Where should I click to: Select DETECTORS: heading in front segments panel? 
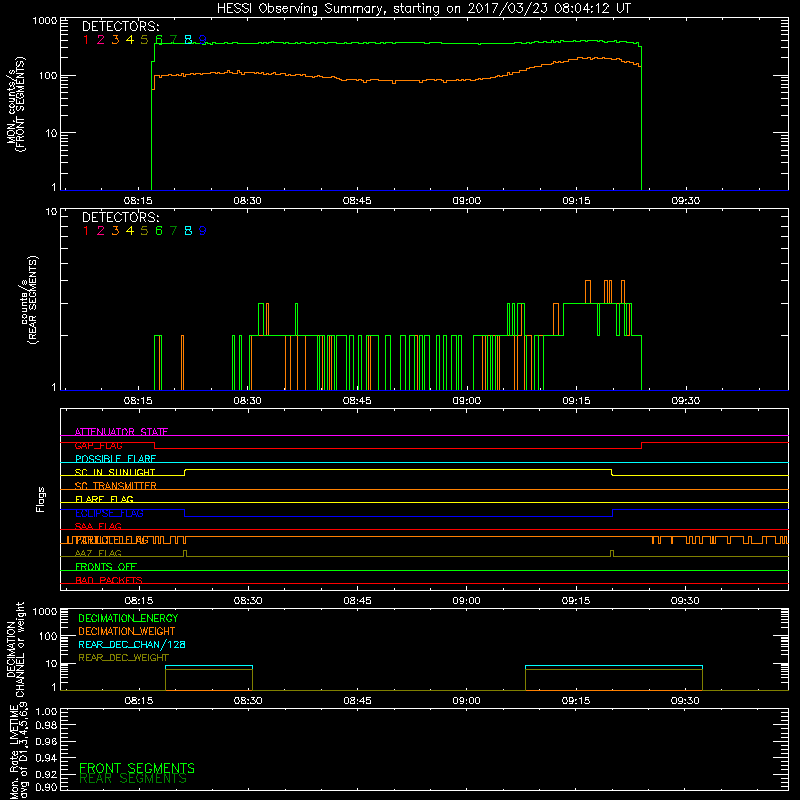[x=120, y=27]
